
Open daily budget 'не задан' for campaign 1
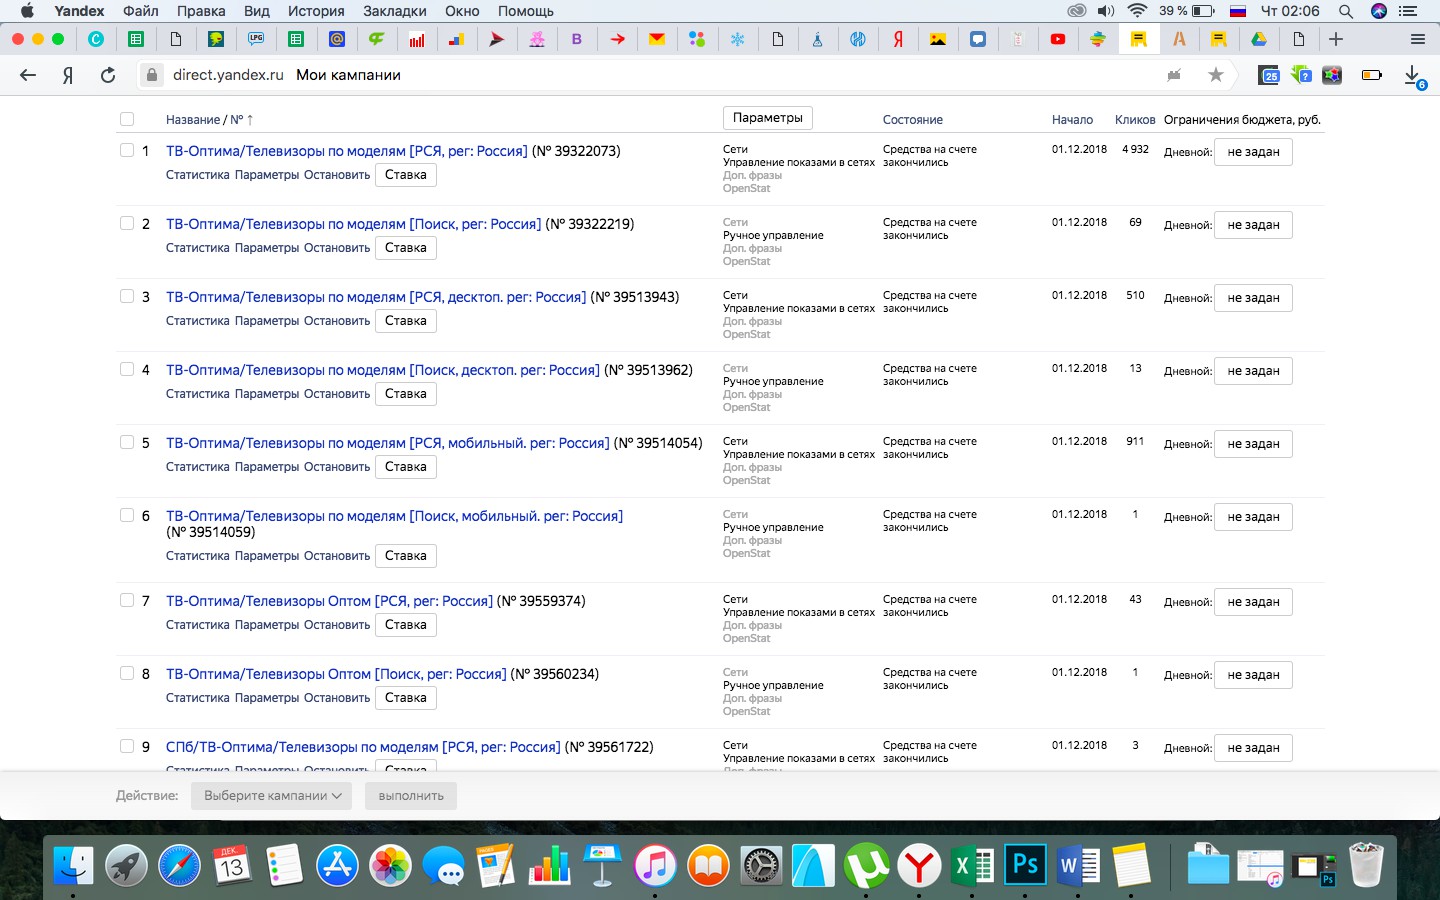[x=1253, y=152]
